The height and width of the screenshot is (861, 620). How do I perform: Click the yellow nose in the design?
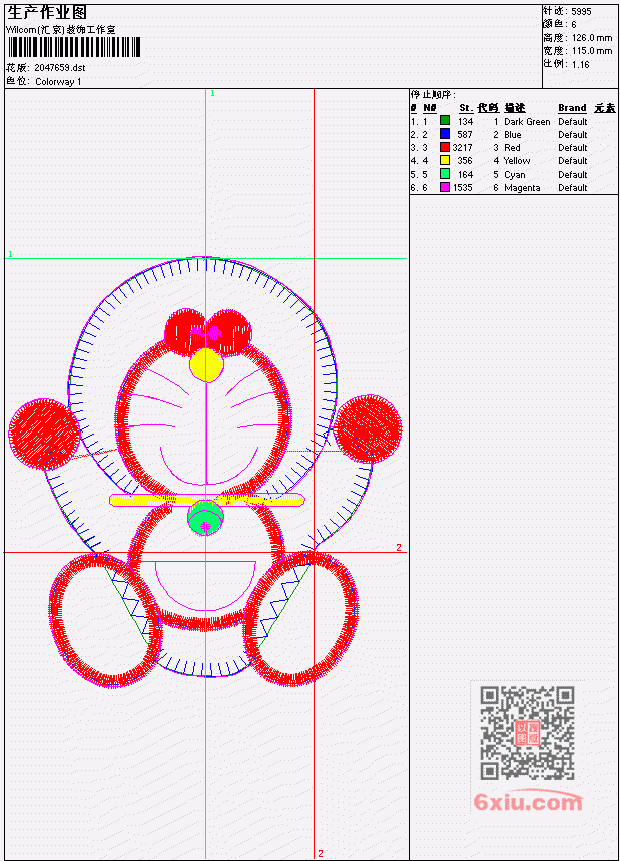pyautogui.click(x=206, y=365)
